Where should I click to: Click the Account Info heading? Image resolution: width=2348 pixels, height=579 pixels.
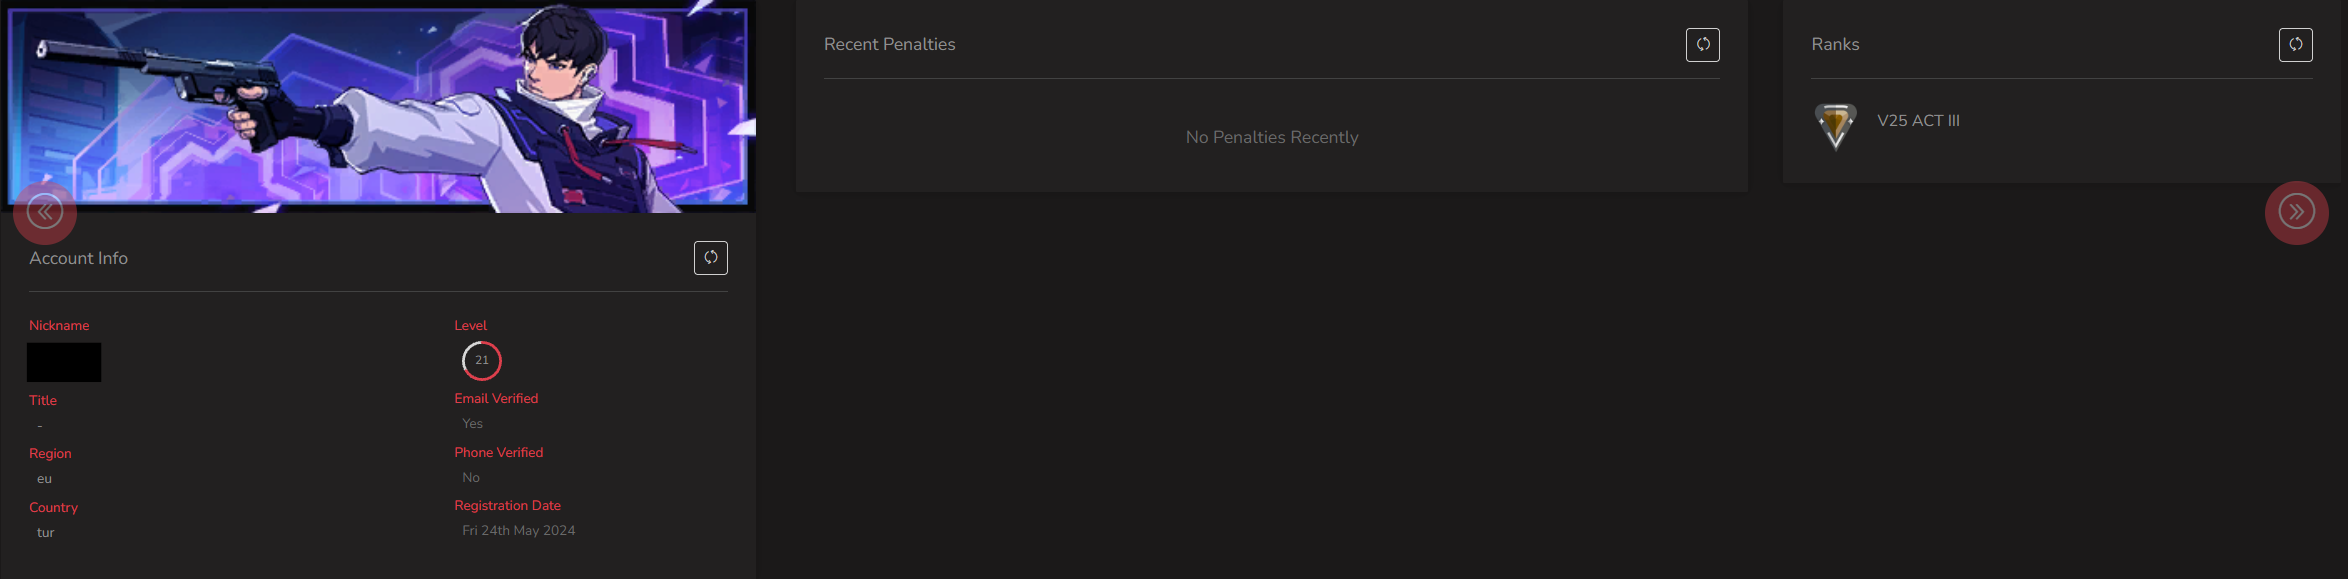coord(79,258)
